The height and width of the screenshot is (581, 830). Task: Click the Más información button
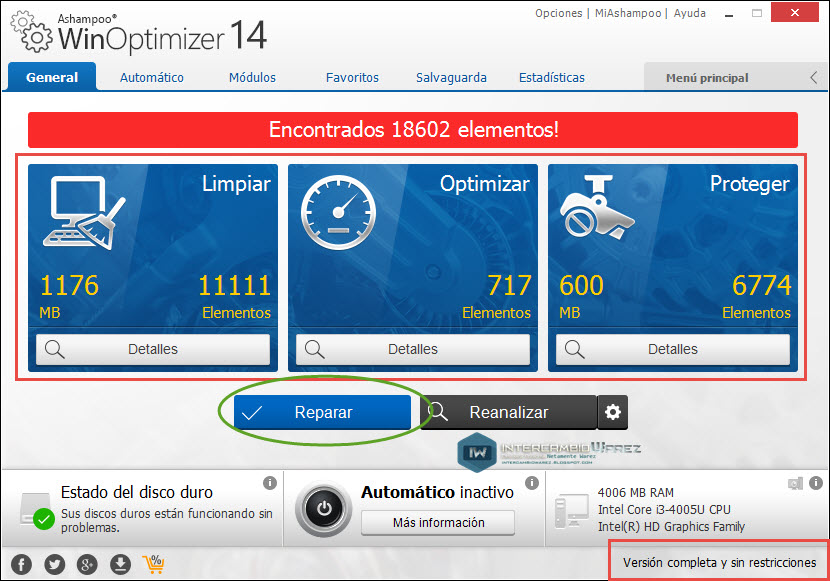click(438, 523)
